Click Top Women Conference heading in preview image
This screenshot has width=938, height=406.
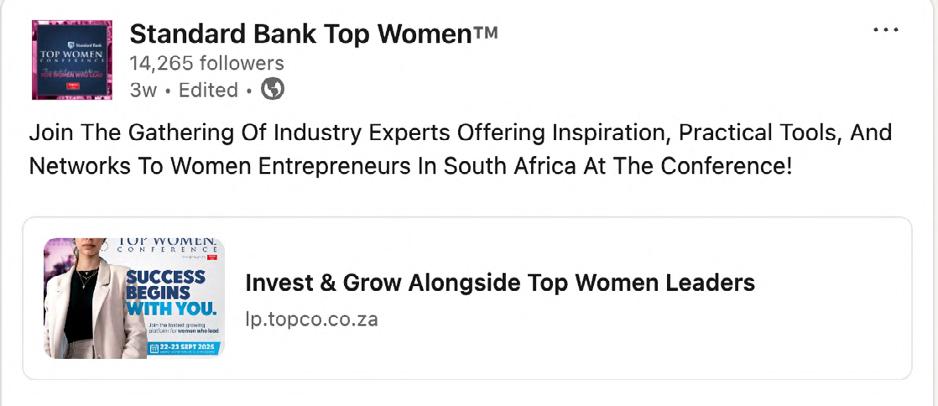[168, 246]
